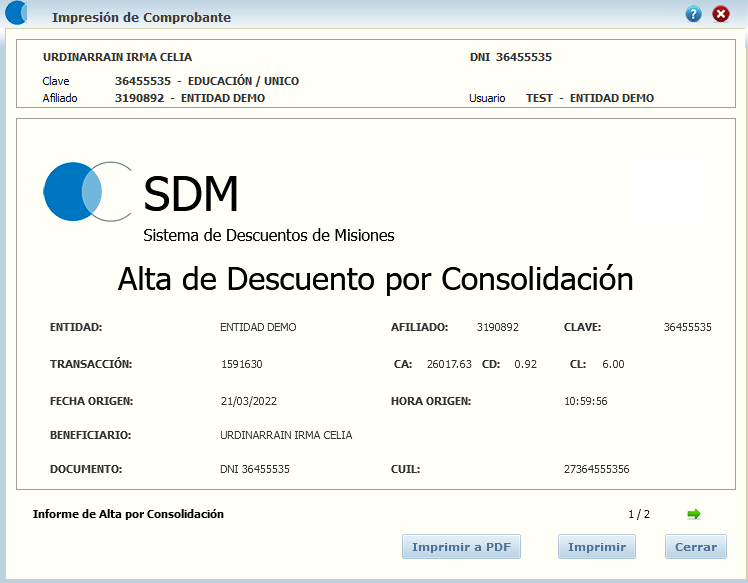The height and width of the screenshot is (583, 748).
Task: Click the SDM logo in the receipt
Action: pyautogui.click(x=88, y=191)
